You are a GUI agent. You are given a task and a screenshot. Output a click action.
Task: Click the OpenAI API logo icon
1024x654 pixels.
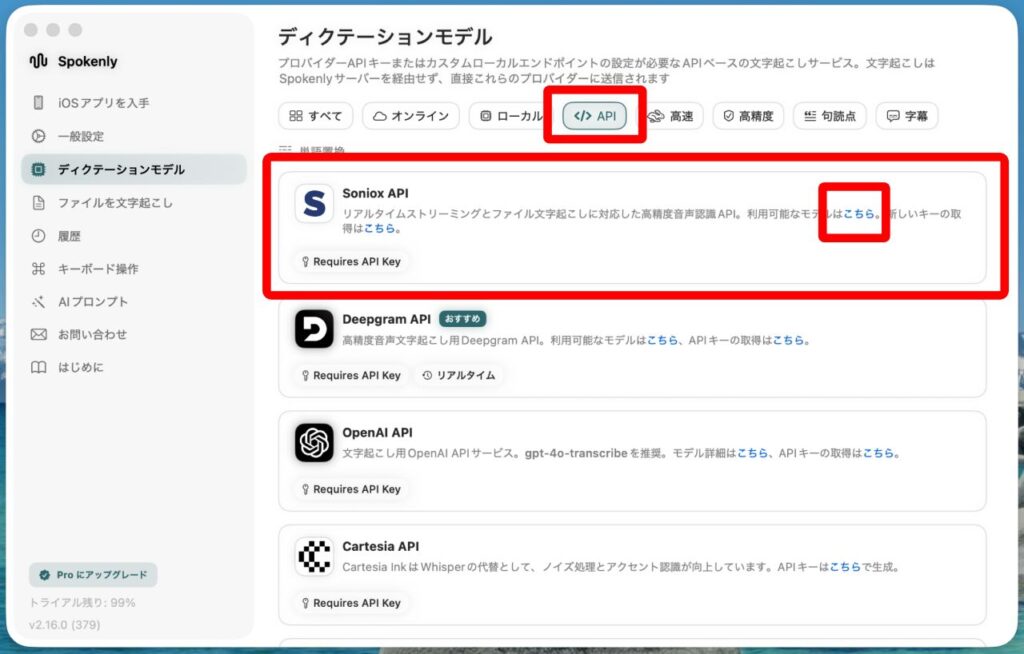pos(314,443)
